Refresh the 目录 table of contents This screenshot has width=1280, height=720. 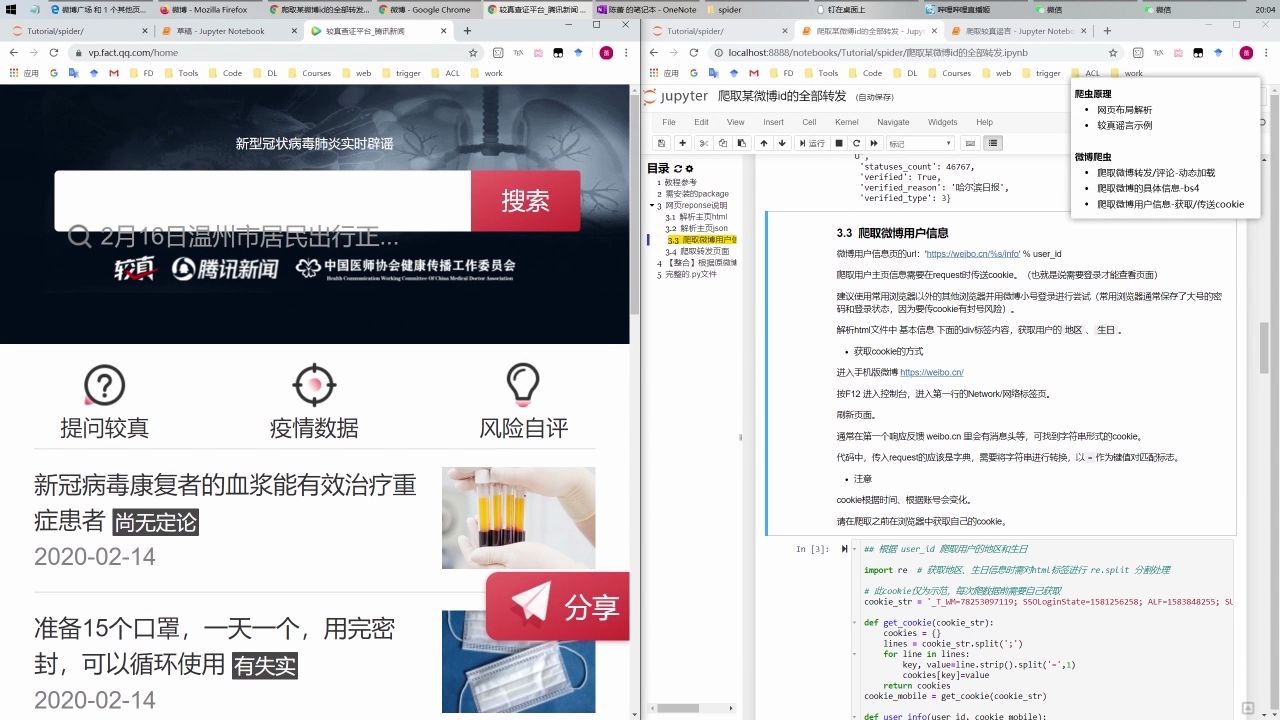click(x=678, y=169)
